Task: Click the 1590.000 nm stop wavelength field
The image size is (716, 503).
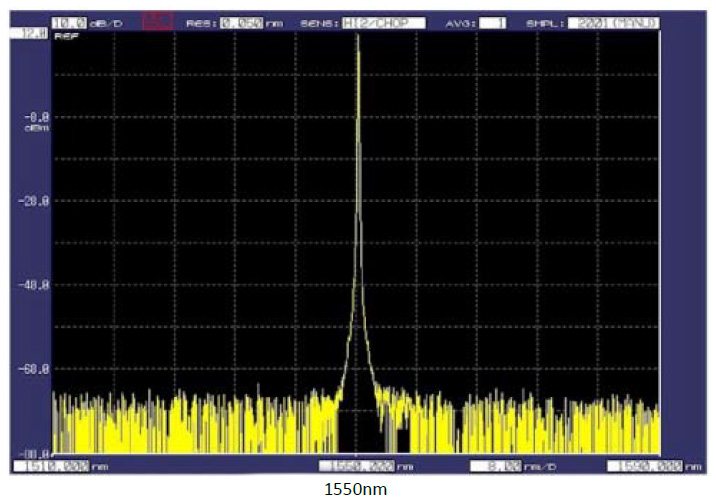Action: (641, 465)
